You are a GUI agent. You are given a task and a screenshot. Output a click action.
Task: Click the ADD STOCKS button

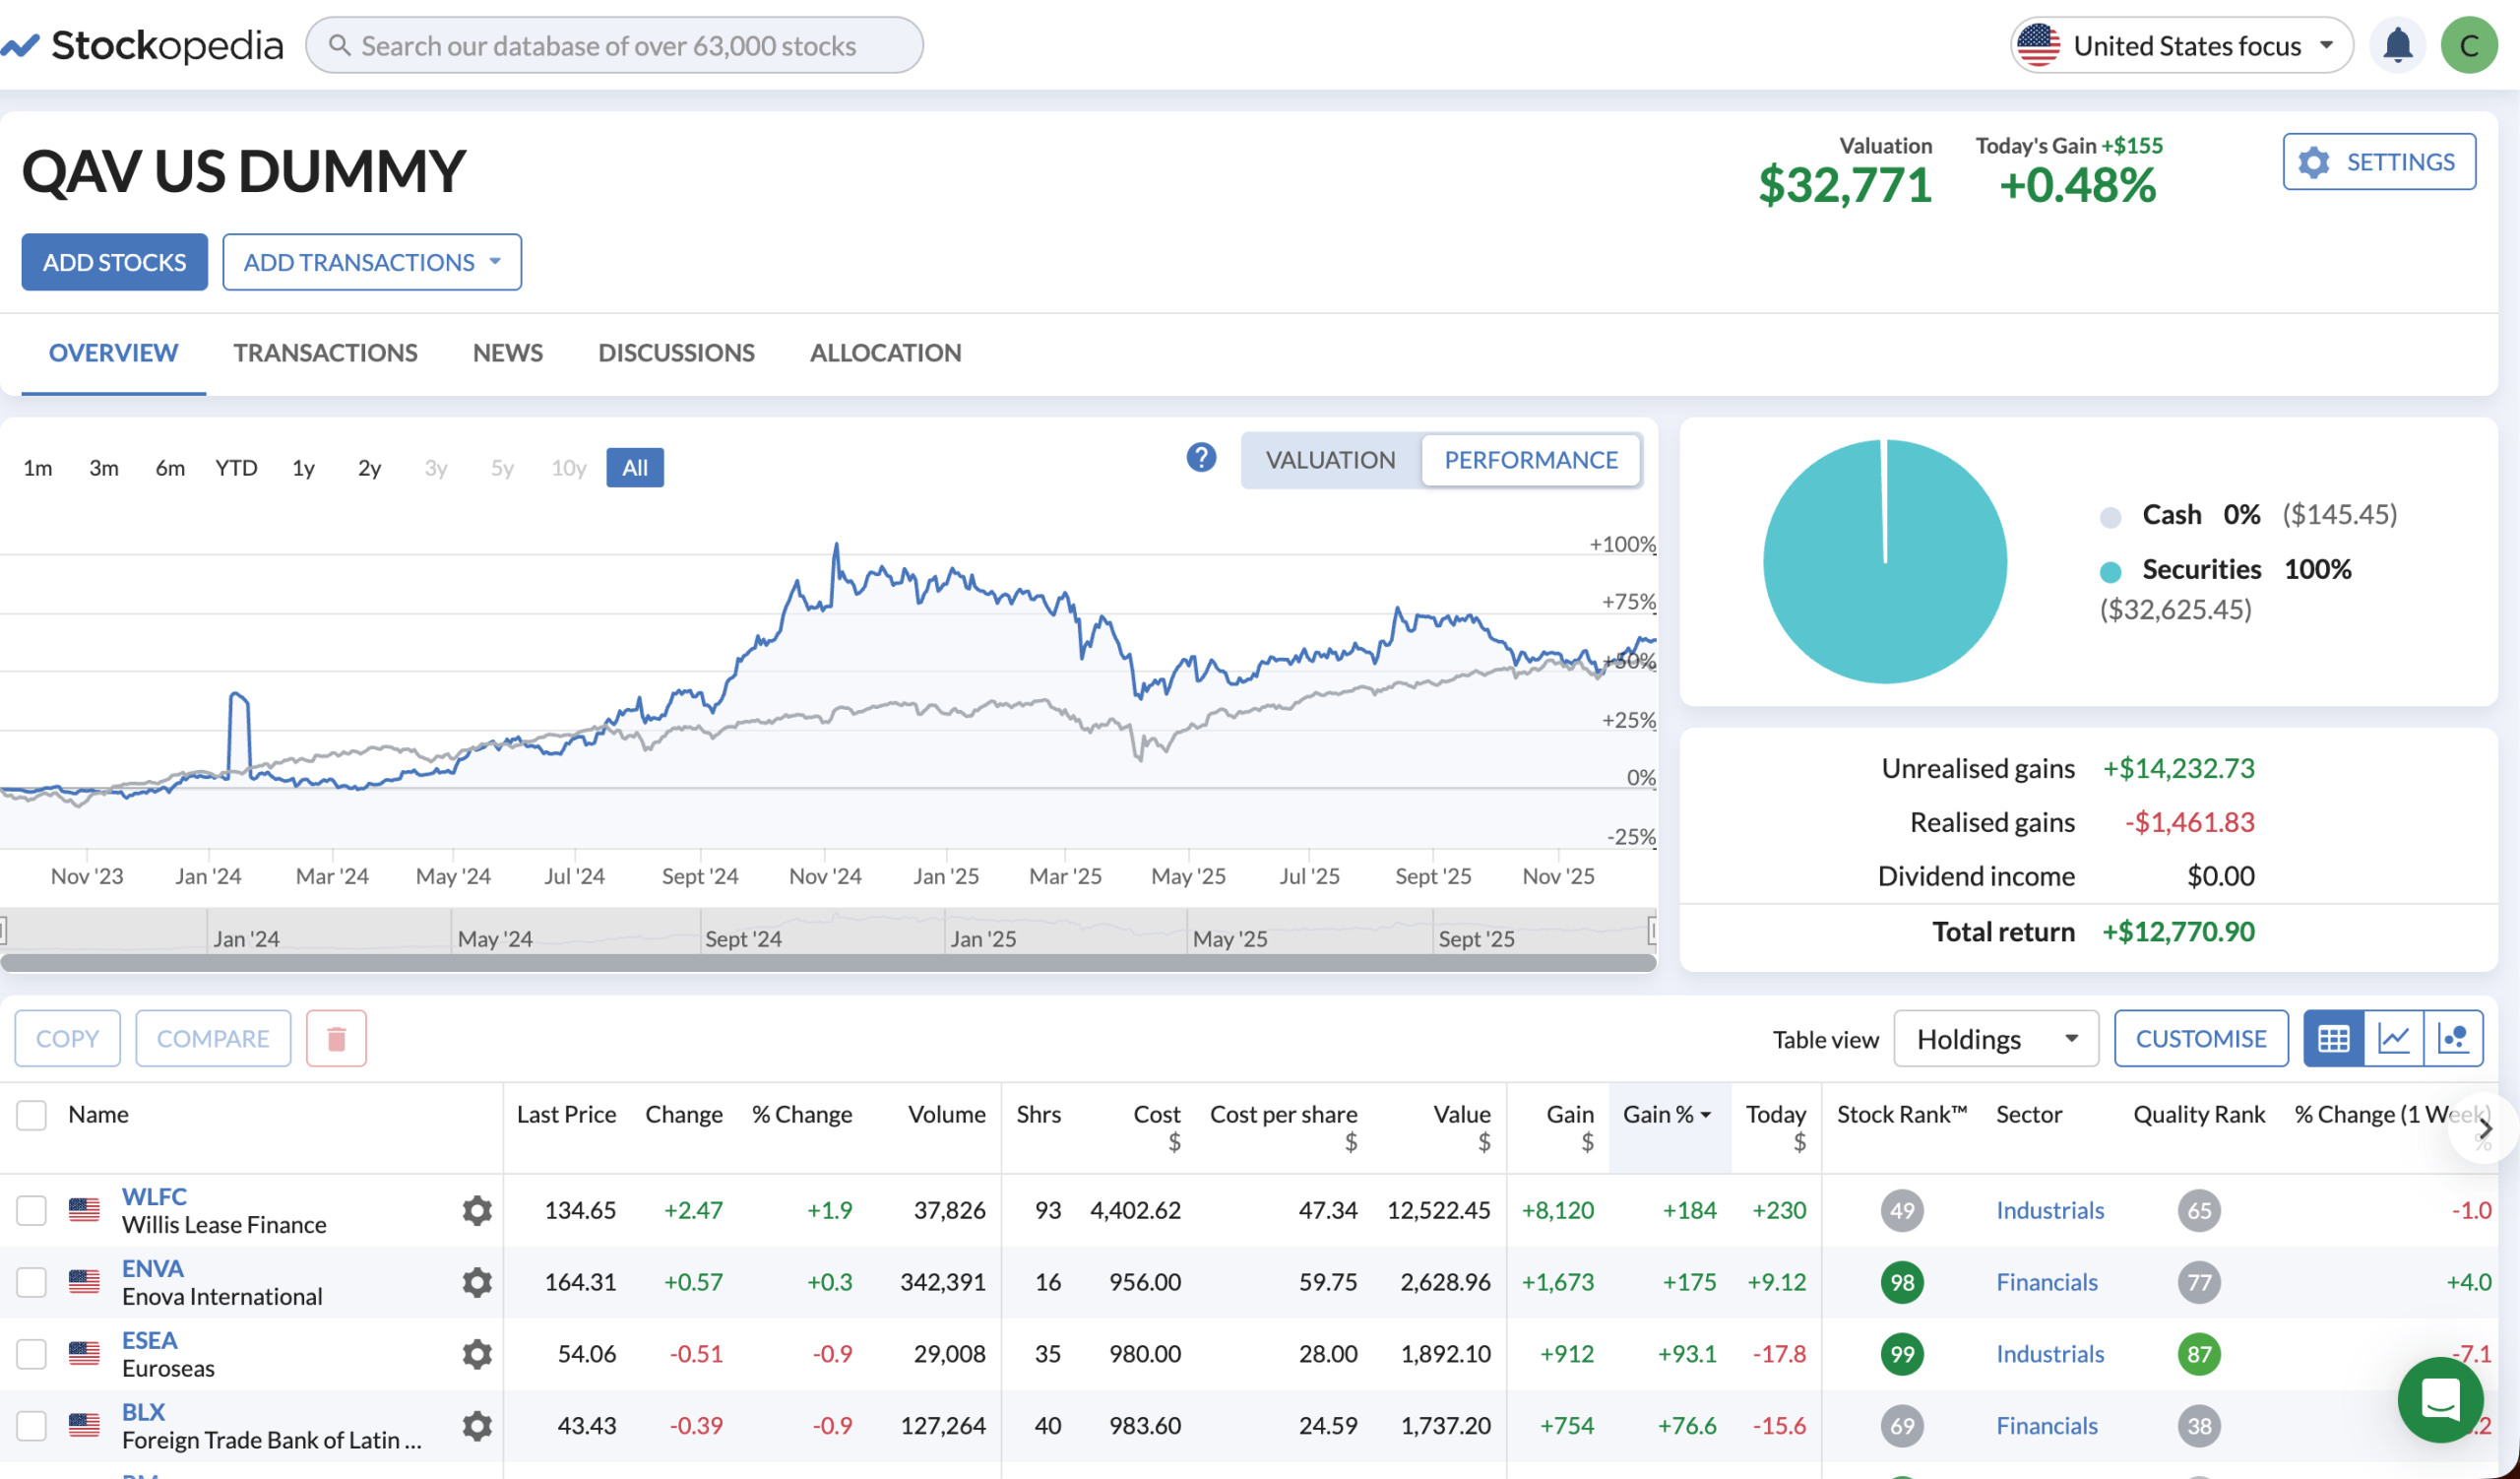click(x=114, y=261)
